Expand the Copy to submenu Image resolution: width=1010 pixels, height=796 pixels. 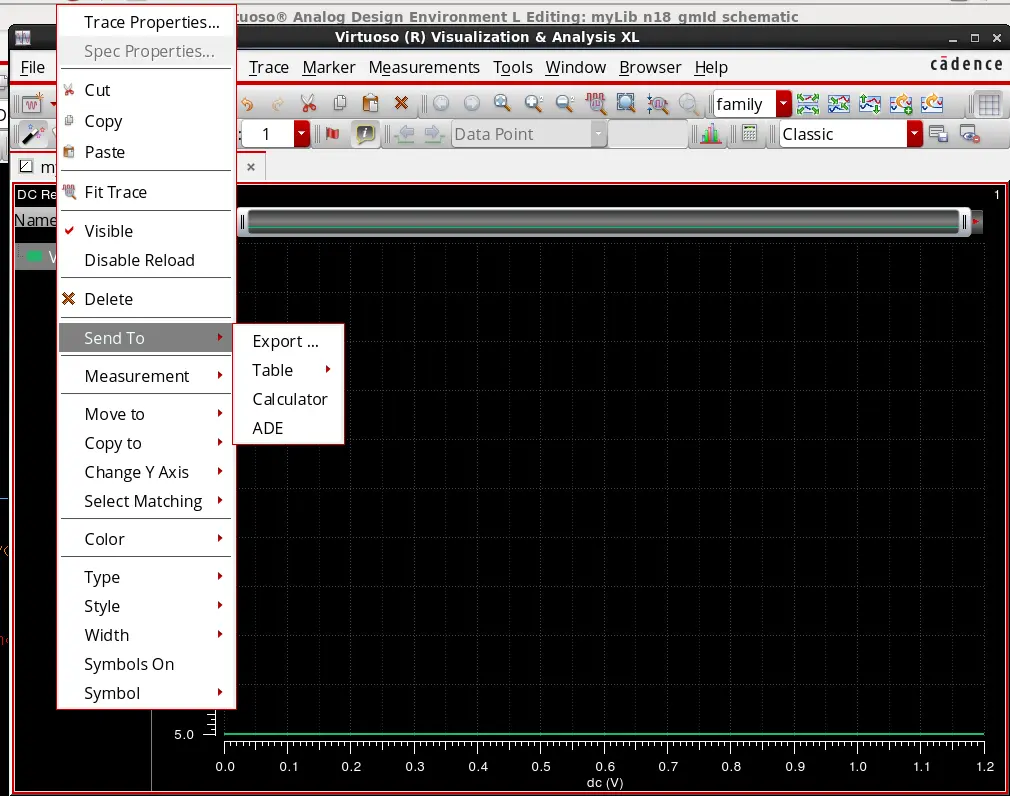[x=146, y=443]
